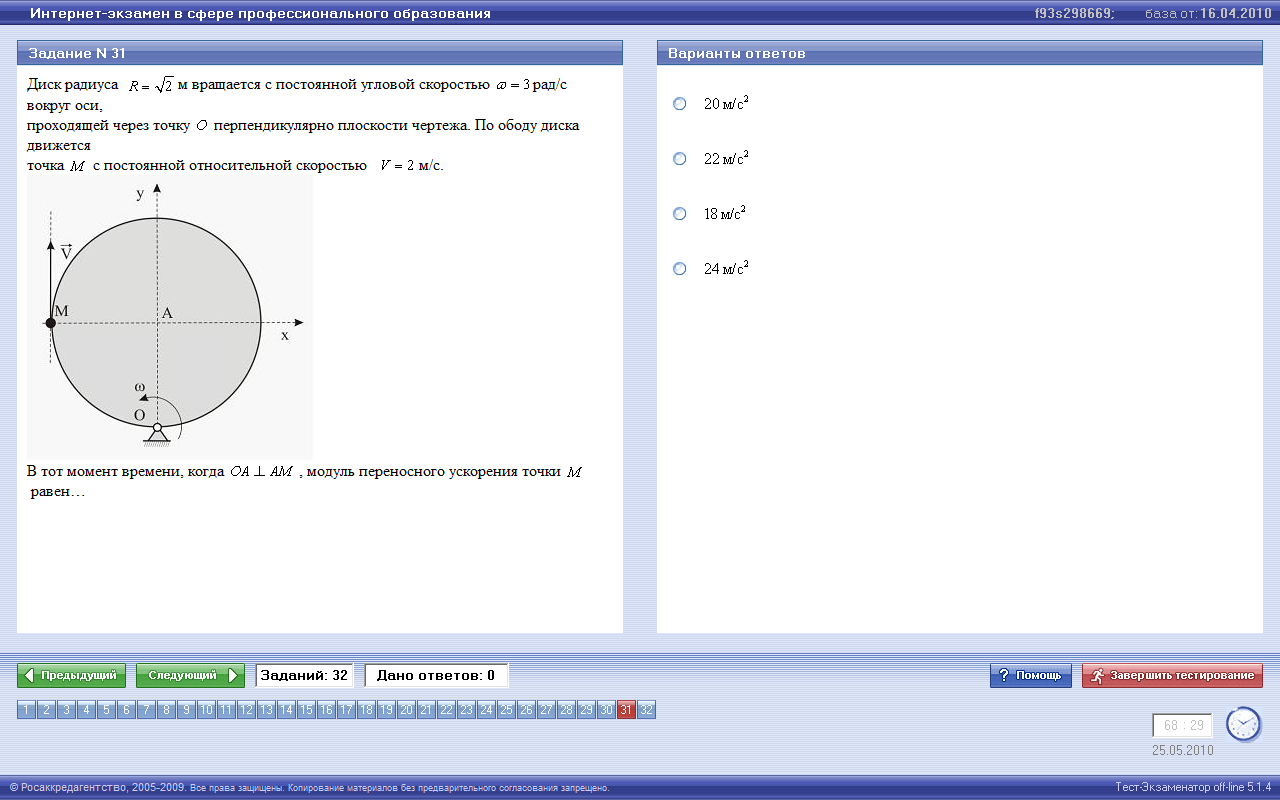
Task: Jump to question 23
Action: pyautogui.click(x=467, y=710)
